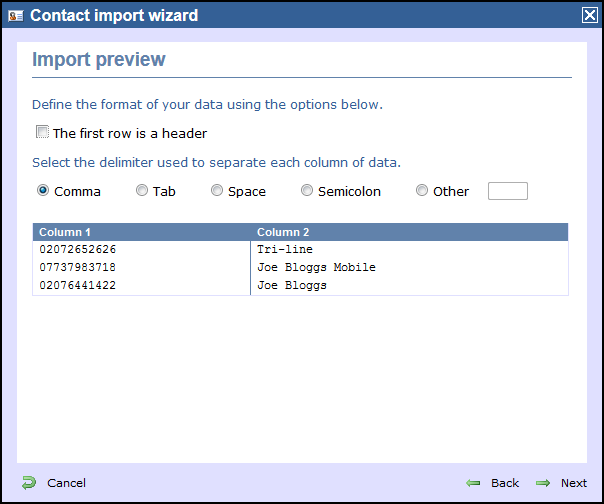Image resolution: width=604 pixels, height=504 pixels.
Task: Click the Column 2 table header
Action: tap(409, 232)
